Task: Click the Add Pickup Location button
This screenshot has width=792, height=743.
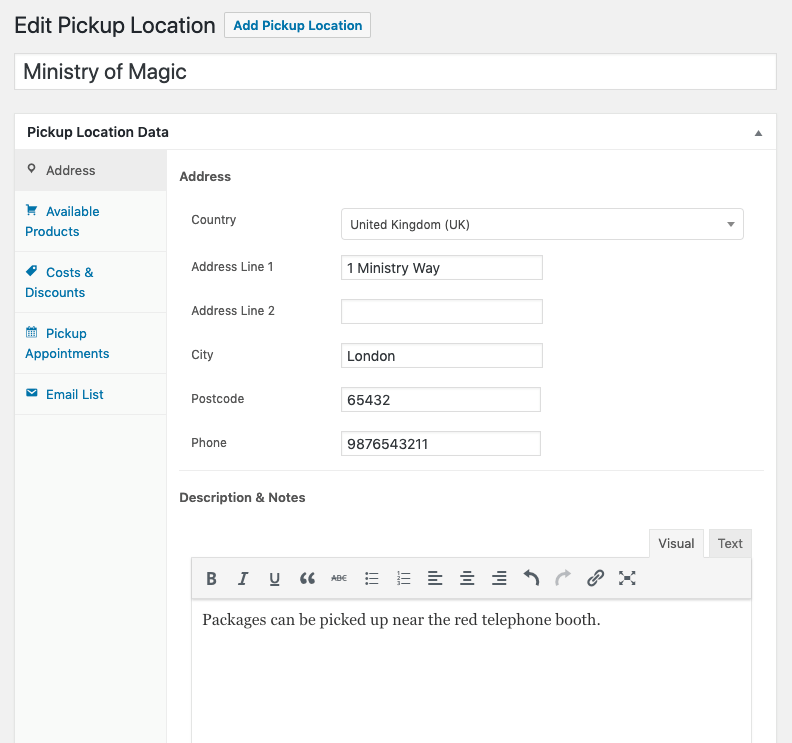Action: [297, 25]
